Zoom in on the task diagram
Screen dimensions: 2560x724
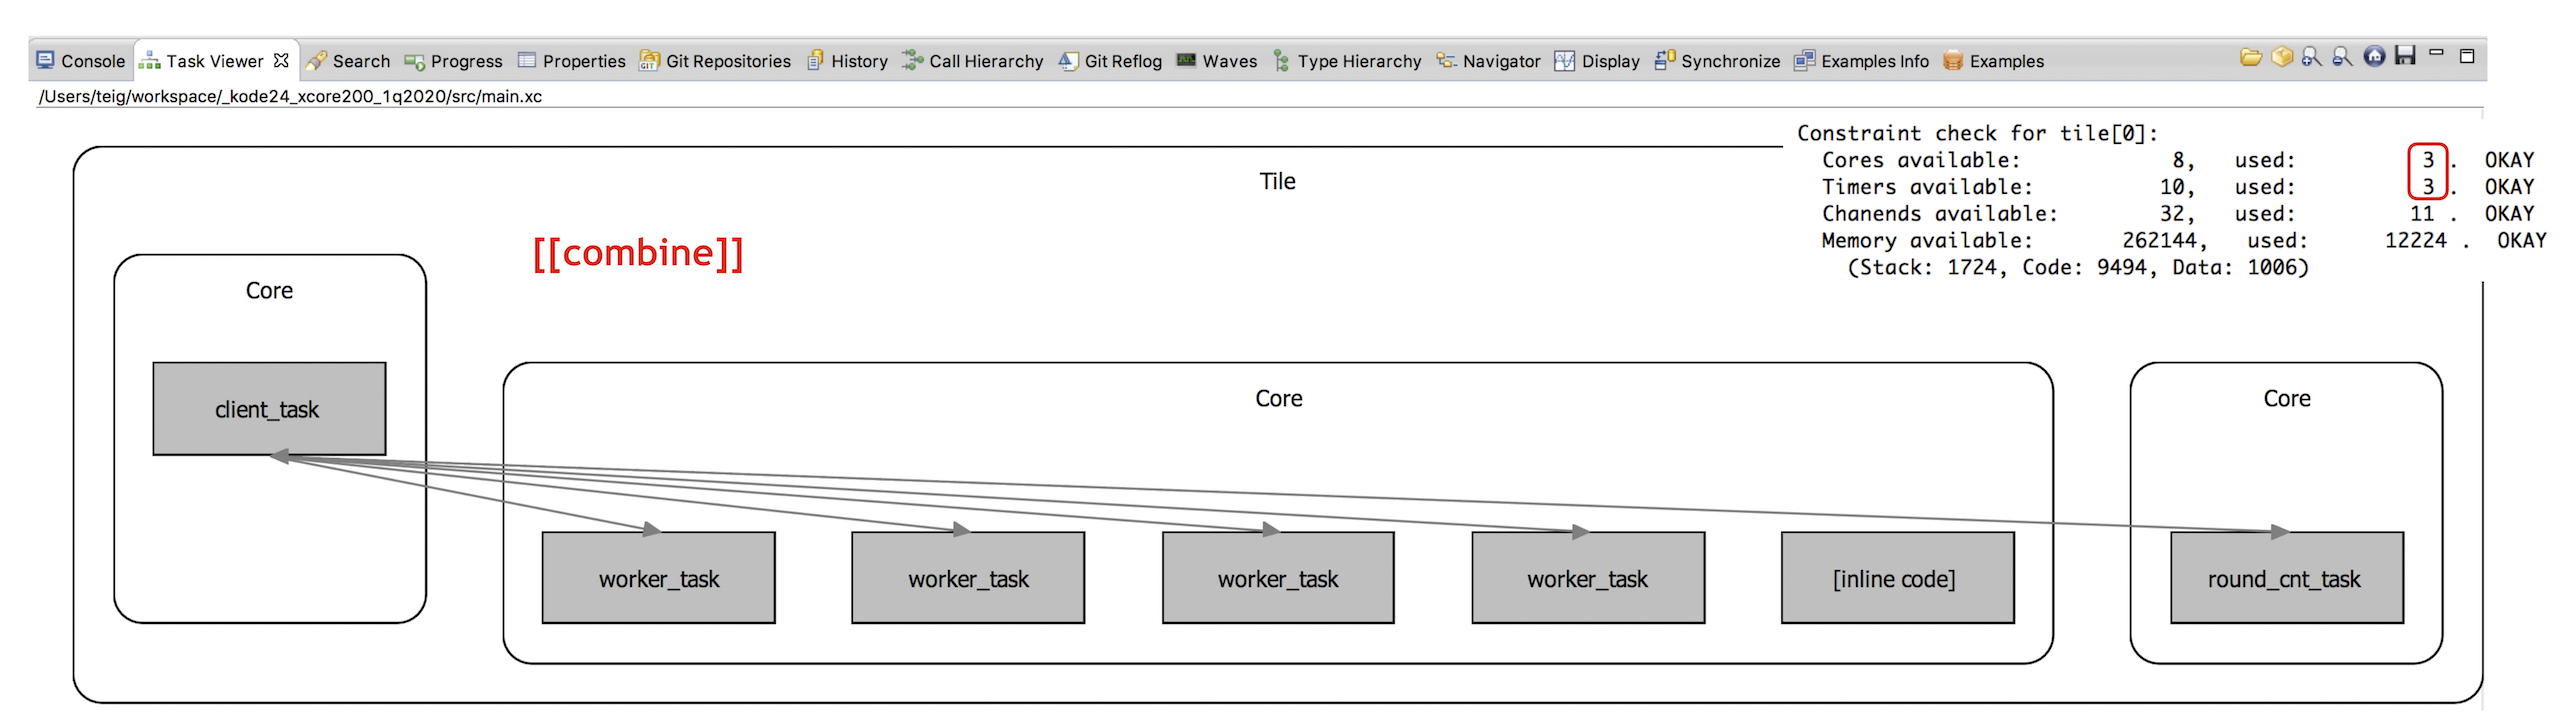[2311, 57]
